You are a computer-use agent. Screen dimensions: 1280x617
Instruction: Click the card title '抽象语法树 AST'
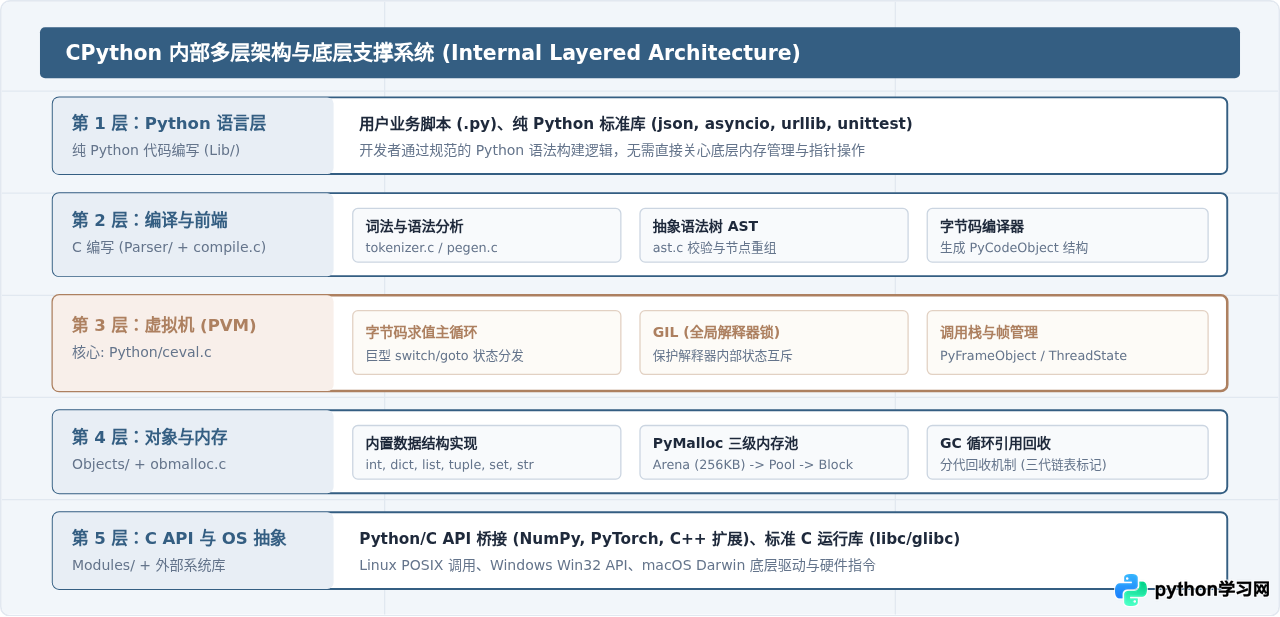pyautogui.click(x=705, y=227)
